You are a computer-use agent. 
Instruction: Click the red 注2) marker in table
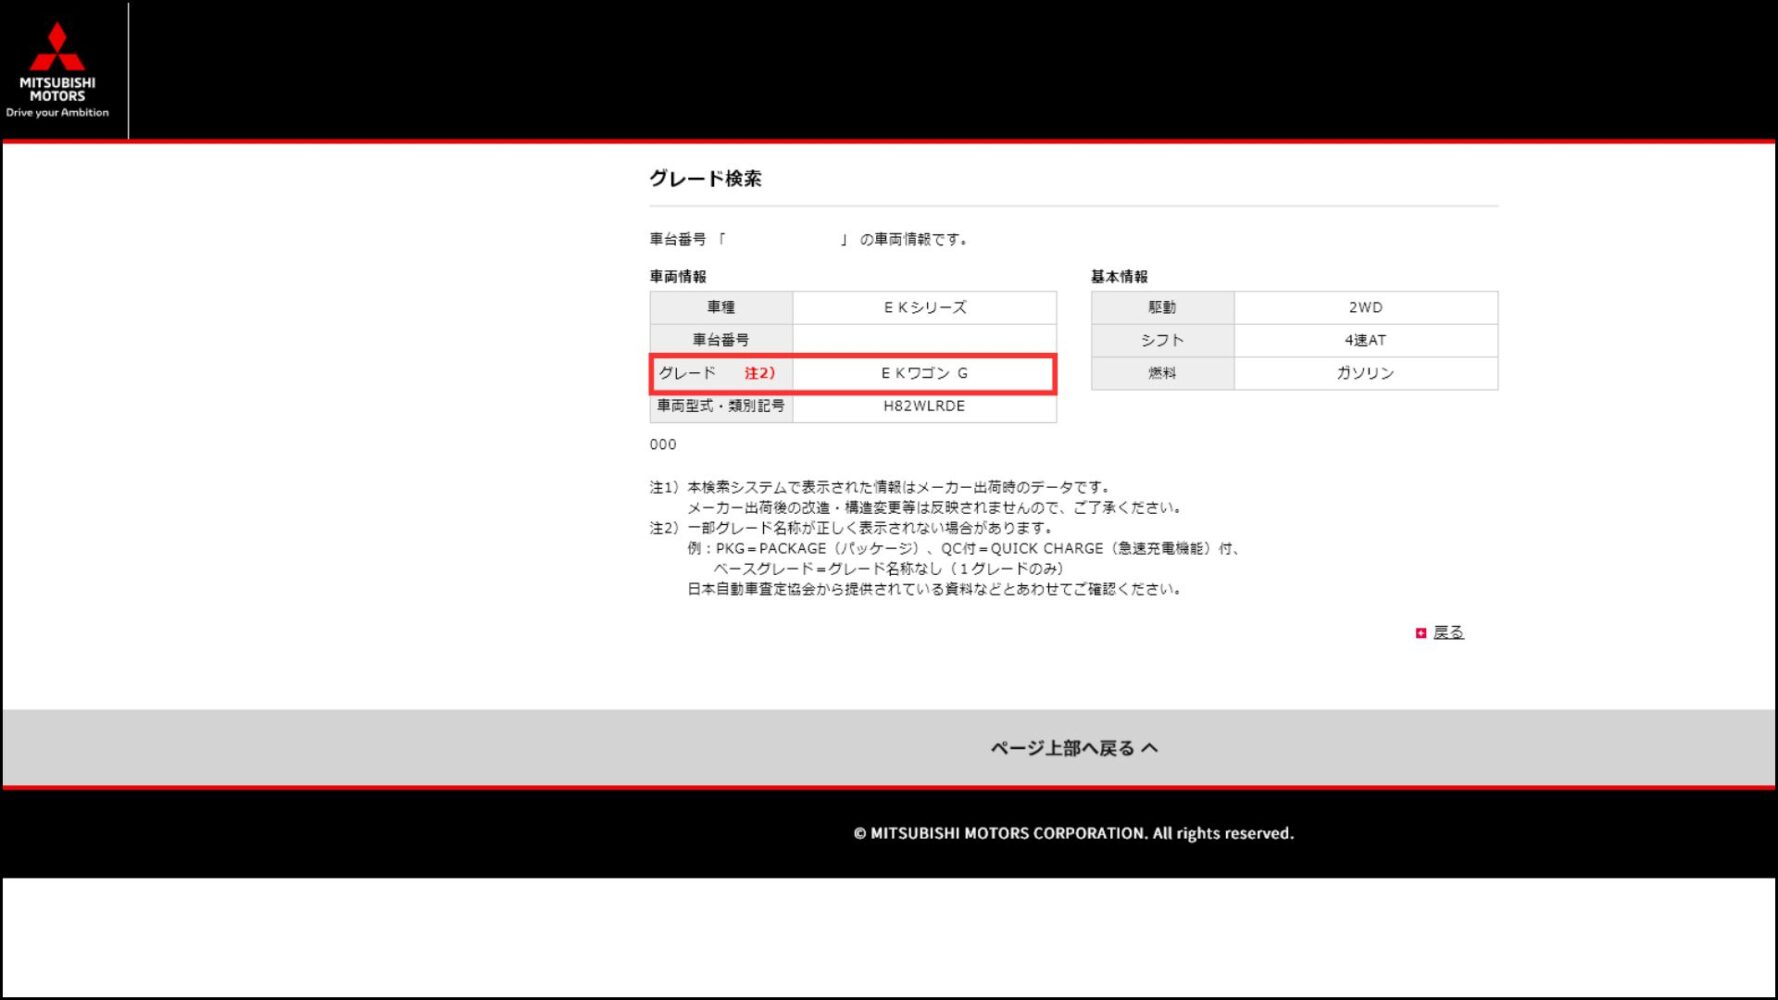(x=759, y=373)
